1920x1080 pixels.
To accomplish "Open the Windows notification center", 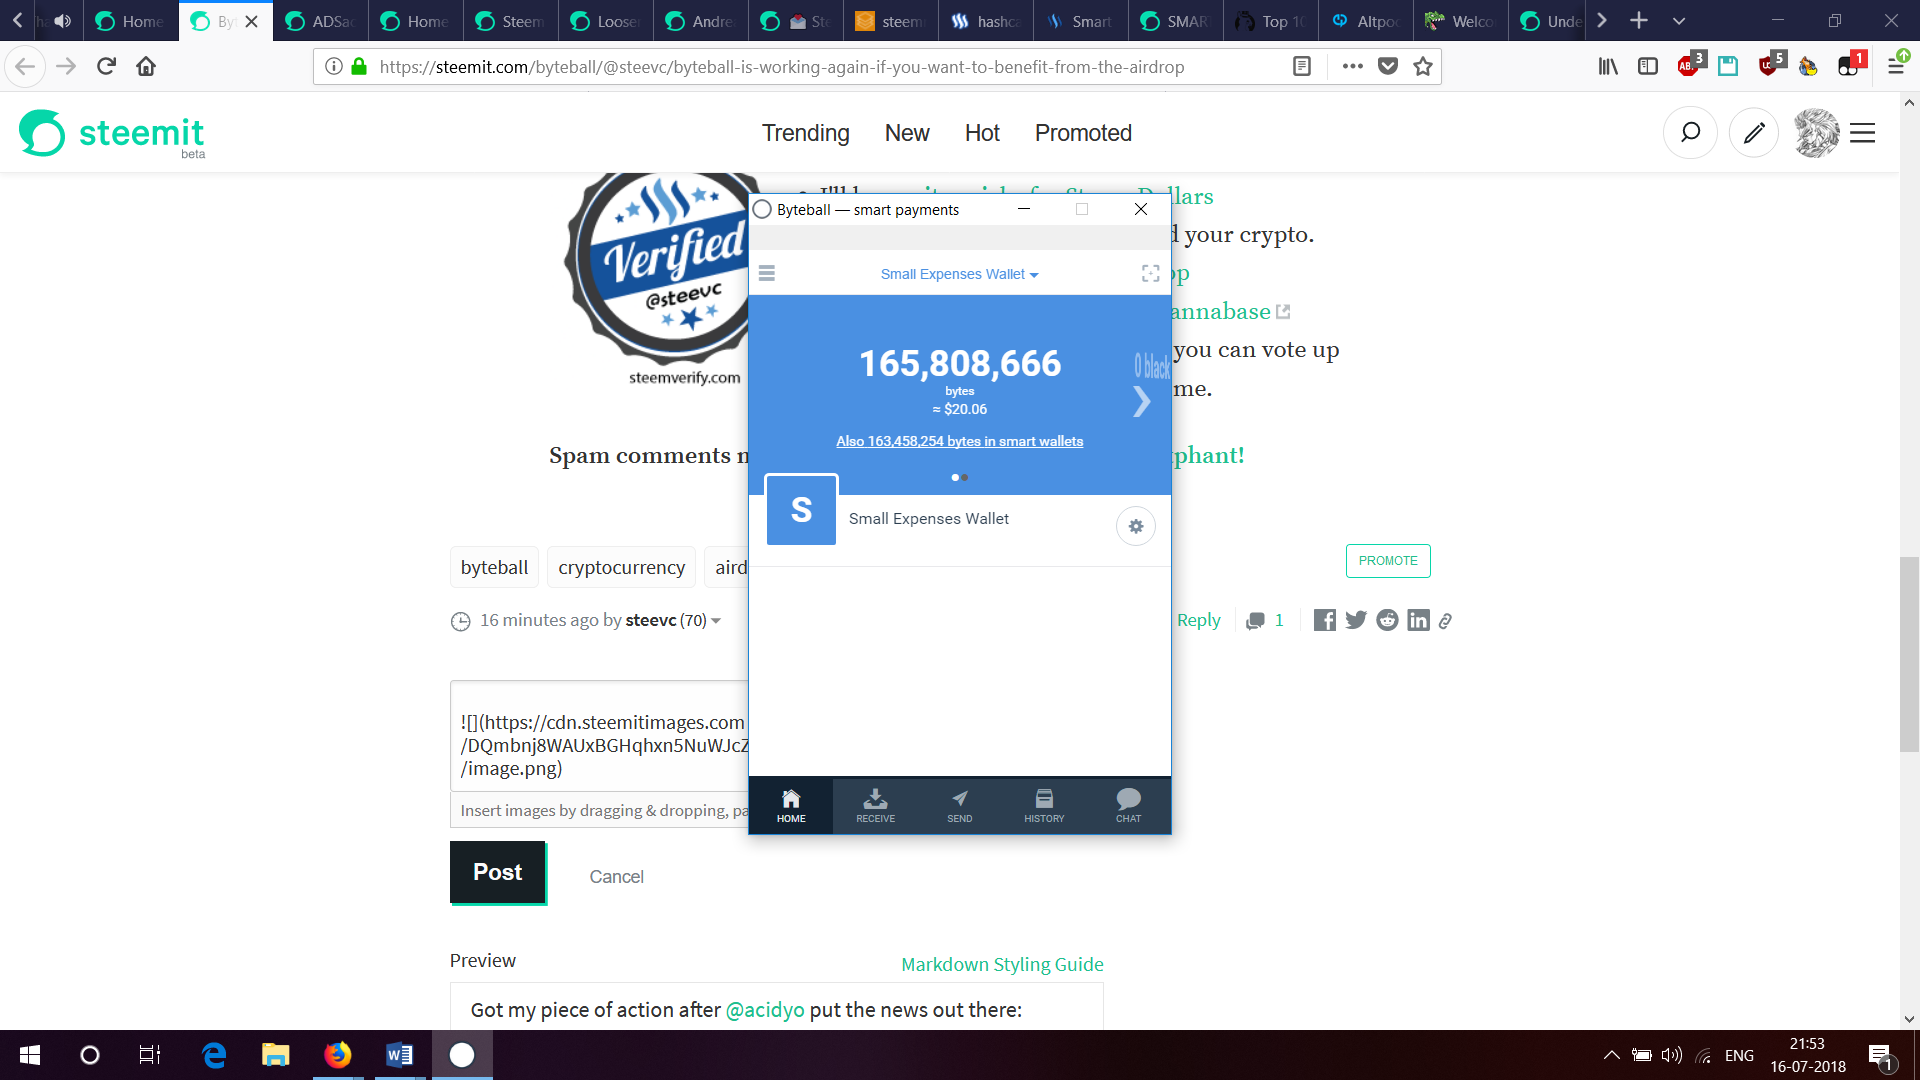I will (x=1880, y=1056).
